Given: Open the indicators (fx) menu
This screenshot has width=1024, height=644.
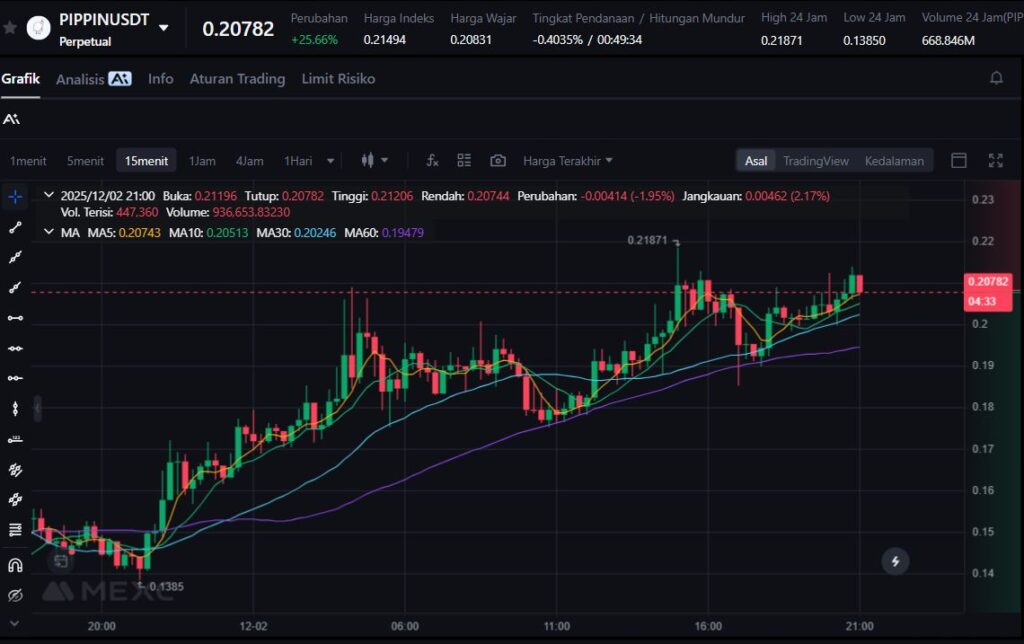Looking at the screenshot, I should pyautogui.click(x=432, y=160).
